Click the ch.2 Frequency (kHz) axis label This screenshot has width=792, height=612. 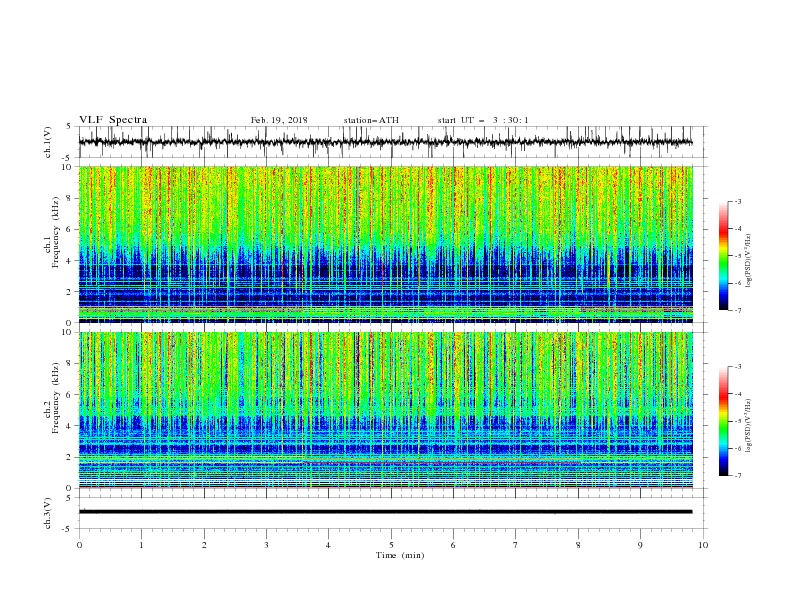pyautogui.click(x=52, y=398)
